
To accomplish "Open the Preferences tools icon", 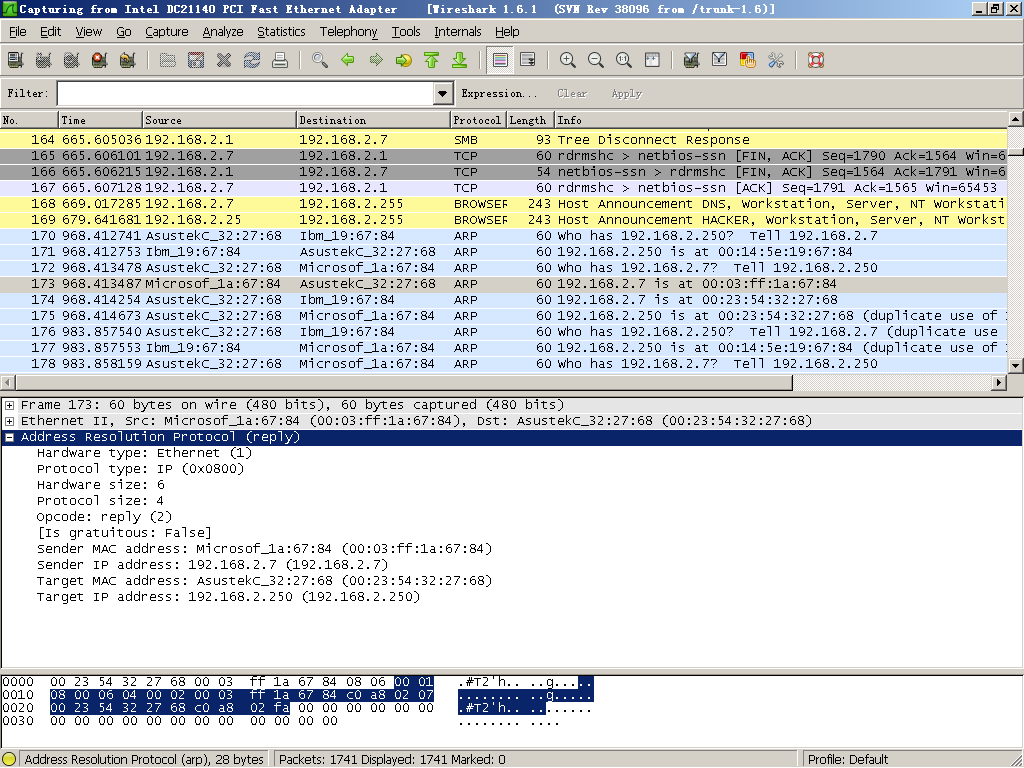I will point(775,60).
